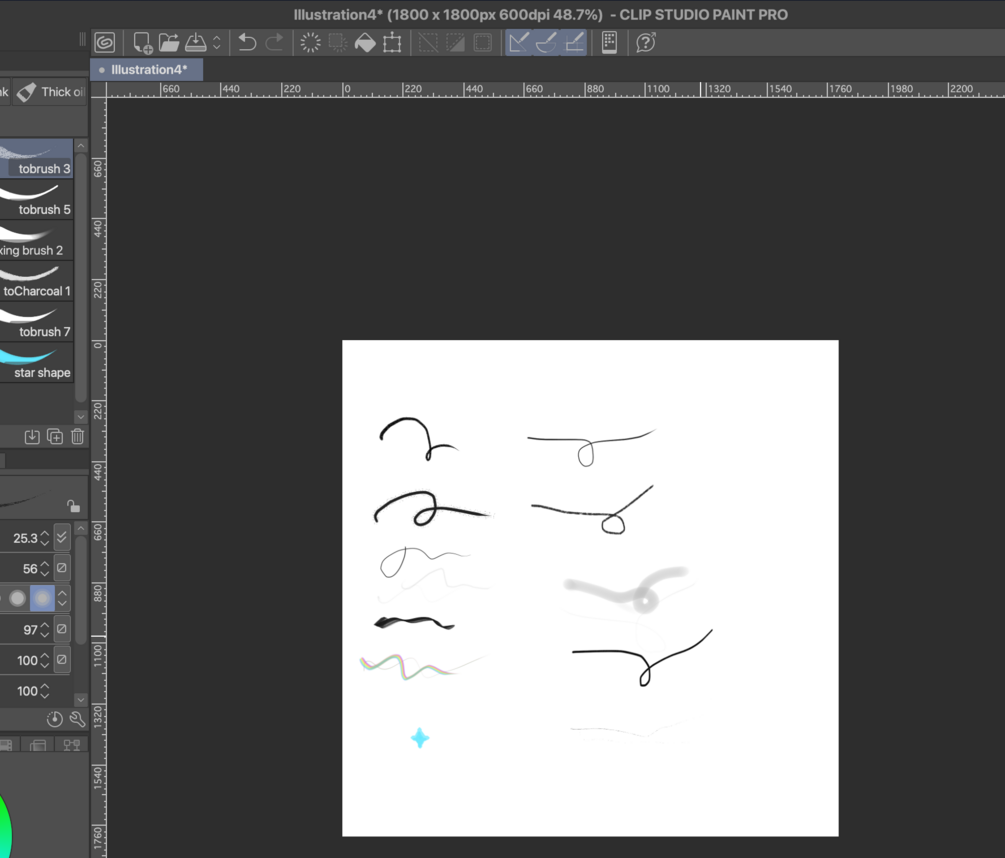Open the intermediate color tab icon
This screenshot has width=1005, height=858.
[x=38, y=745]
